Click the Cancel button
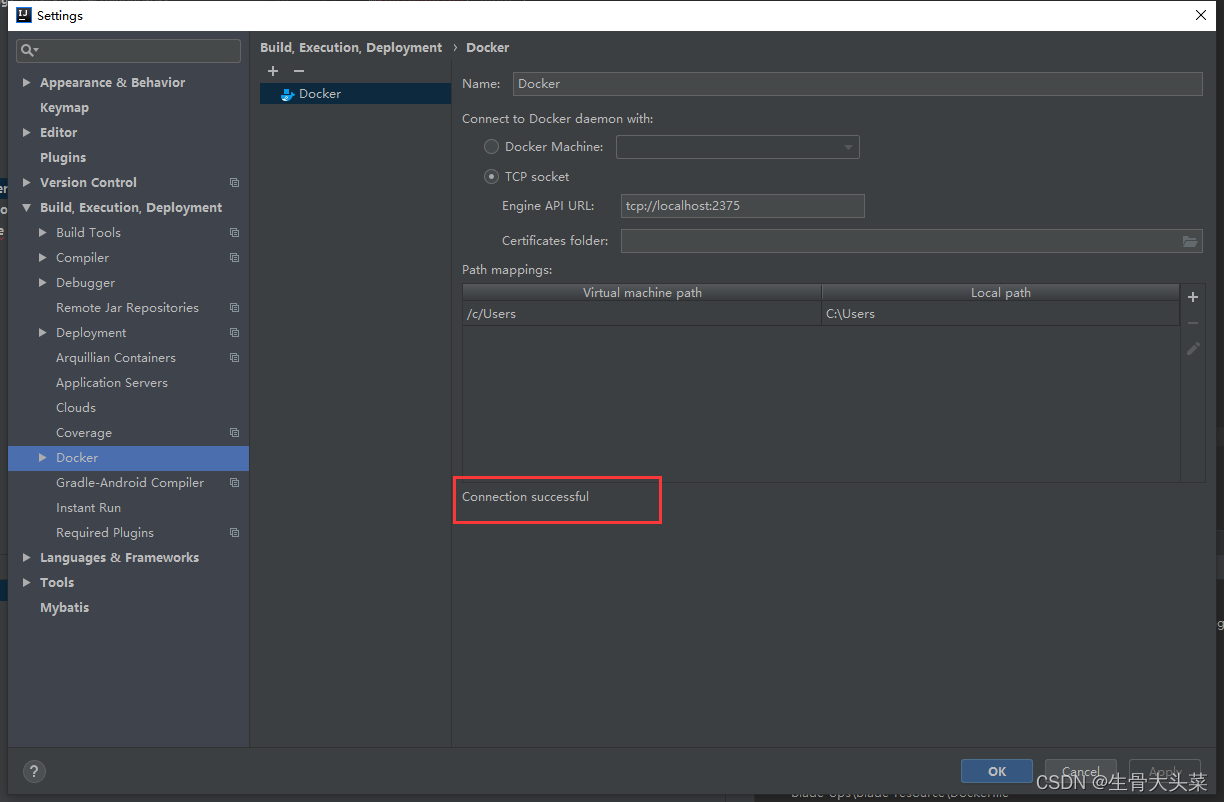1224x802 pixels. pos(1080,771)
